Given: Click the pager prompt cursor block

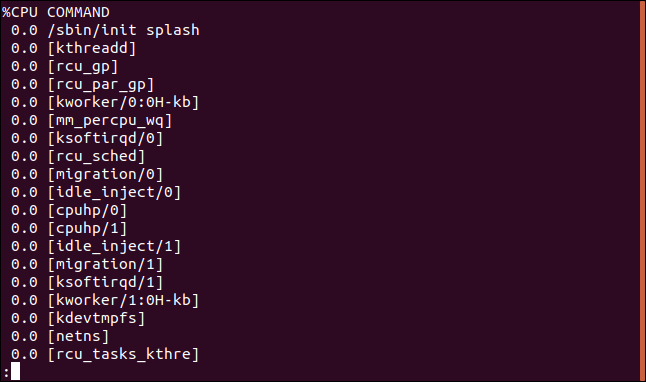Looking at the screenshot, I should point(15,371).
